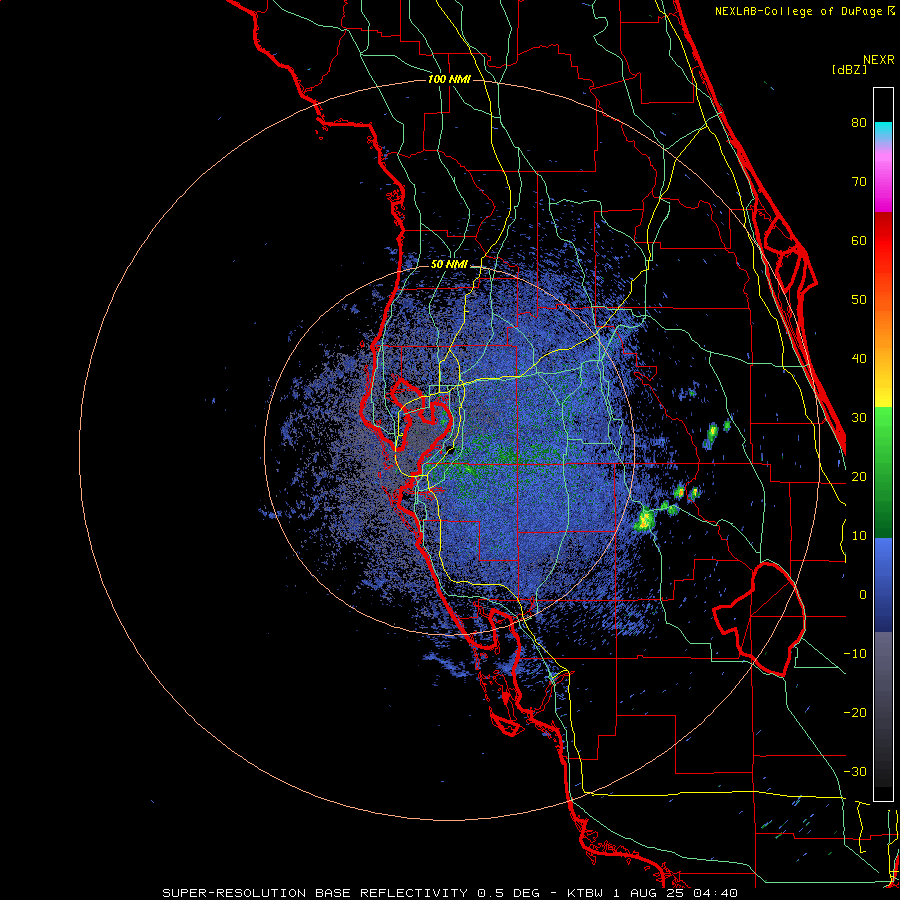Image resolution: width=900 pixels, height=900 pixels.
Task: Select the 60 value on the dBZ scale
Action: [859, 240]
